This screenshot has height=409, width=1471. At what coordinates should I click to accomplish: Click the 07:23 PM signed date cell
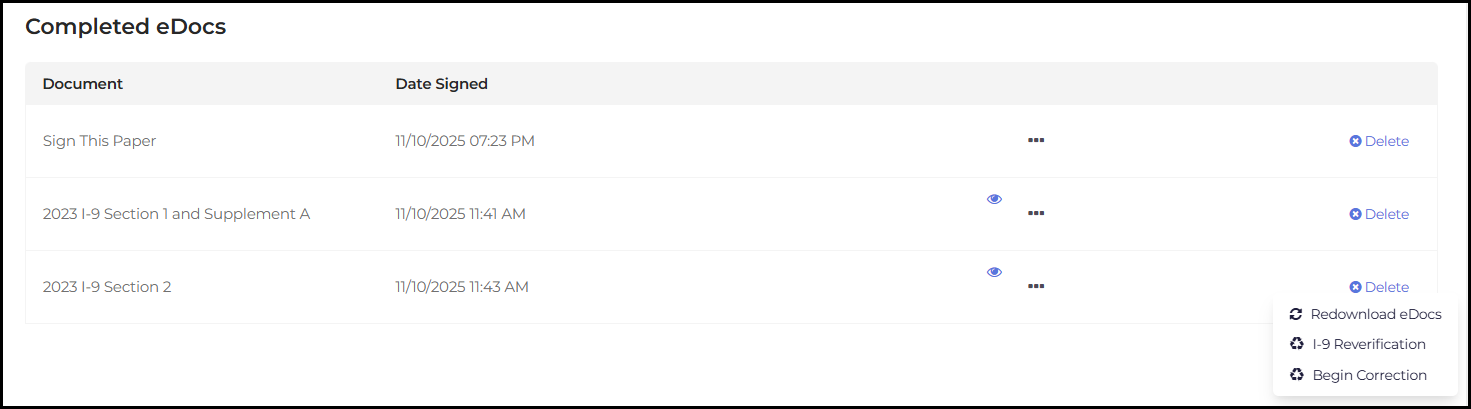click(465, 141)
